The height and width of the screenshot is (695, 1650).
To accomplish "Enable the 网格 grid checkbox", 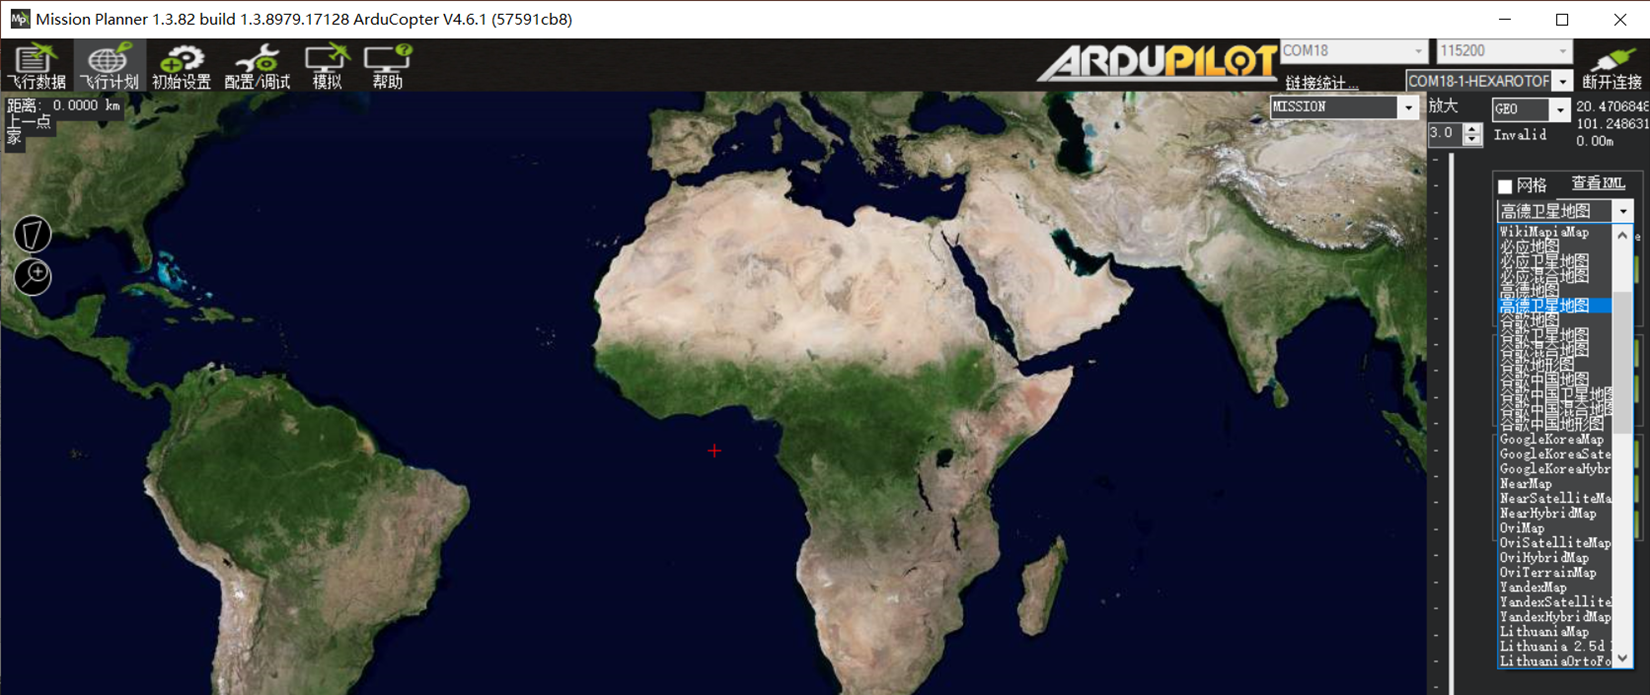I will tap(1505, 186).
